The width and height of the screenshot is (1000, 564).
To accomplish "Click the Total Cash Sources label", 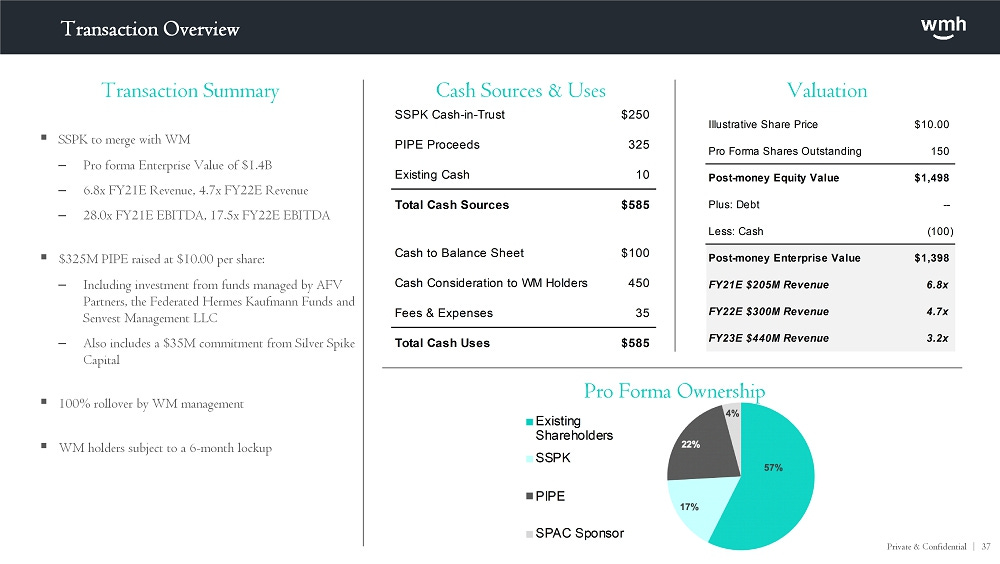I will (x=452, y=205).
